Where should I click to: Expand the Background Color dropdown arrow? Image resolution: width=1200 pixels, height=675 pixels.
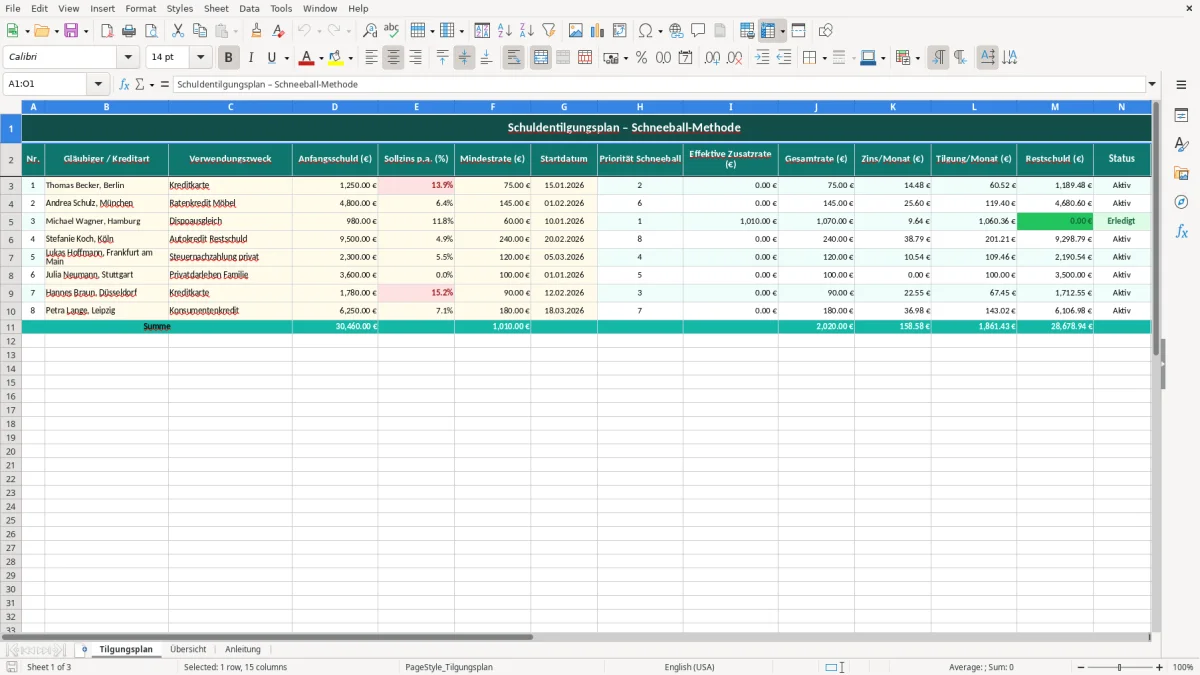point(350,58)
